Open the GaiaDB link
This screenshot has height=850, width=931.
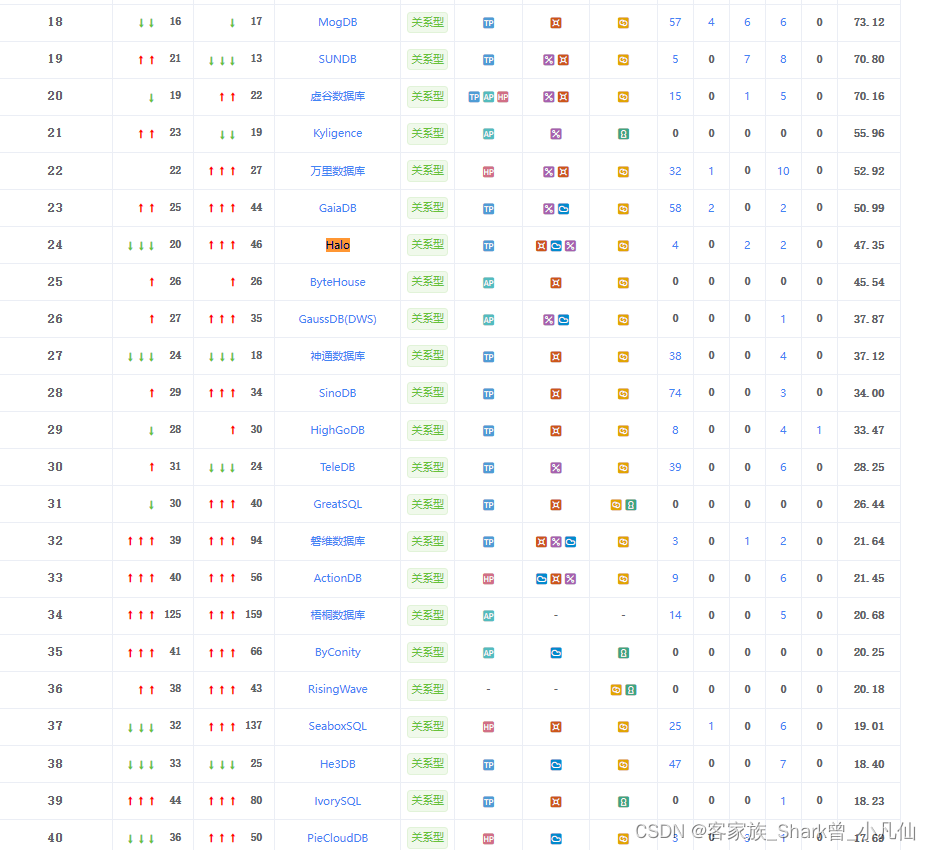click(337, 208)
